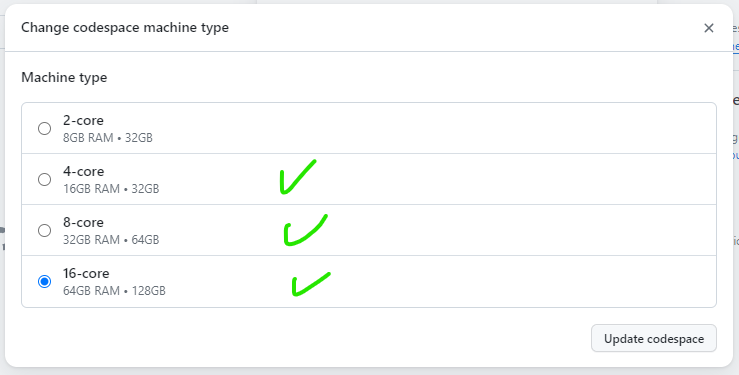Close the machine type dialog with X
The image size is (739, 375).
(708, 28)
